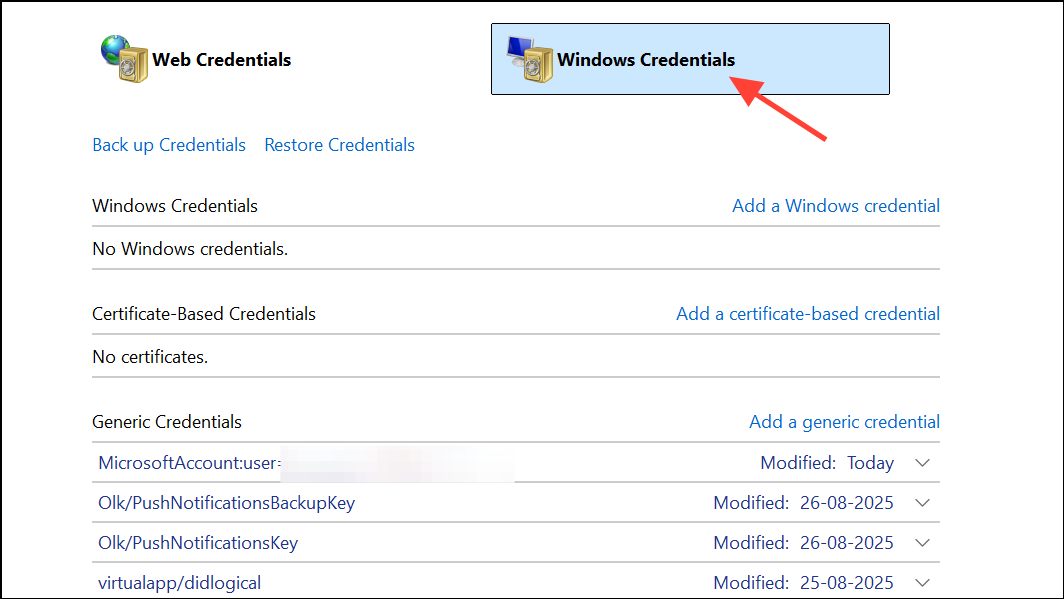Expand the virtualapp/didlogical chevron
Screen dimensions: 1064x599
pyautogui.click(x=923, y=582)
